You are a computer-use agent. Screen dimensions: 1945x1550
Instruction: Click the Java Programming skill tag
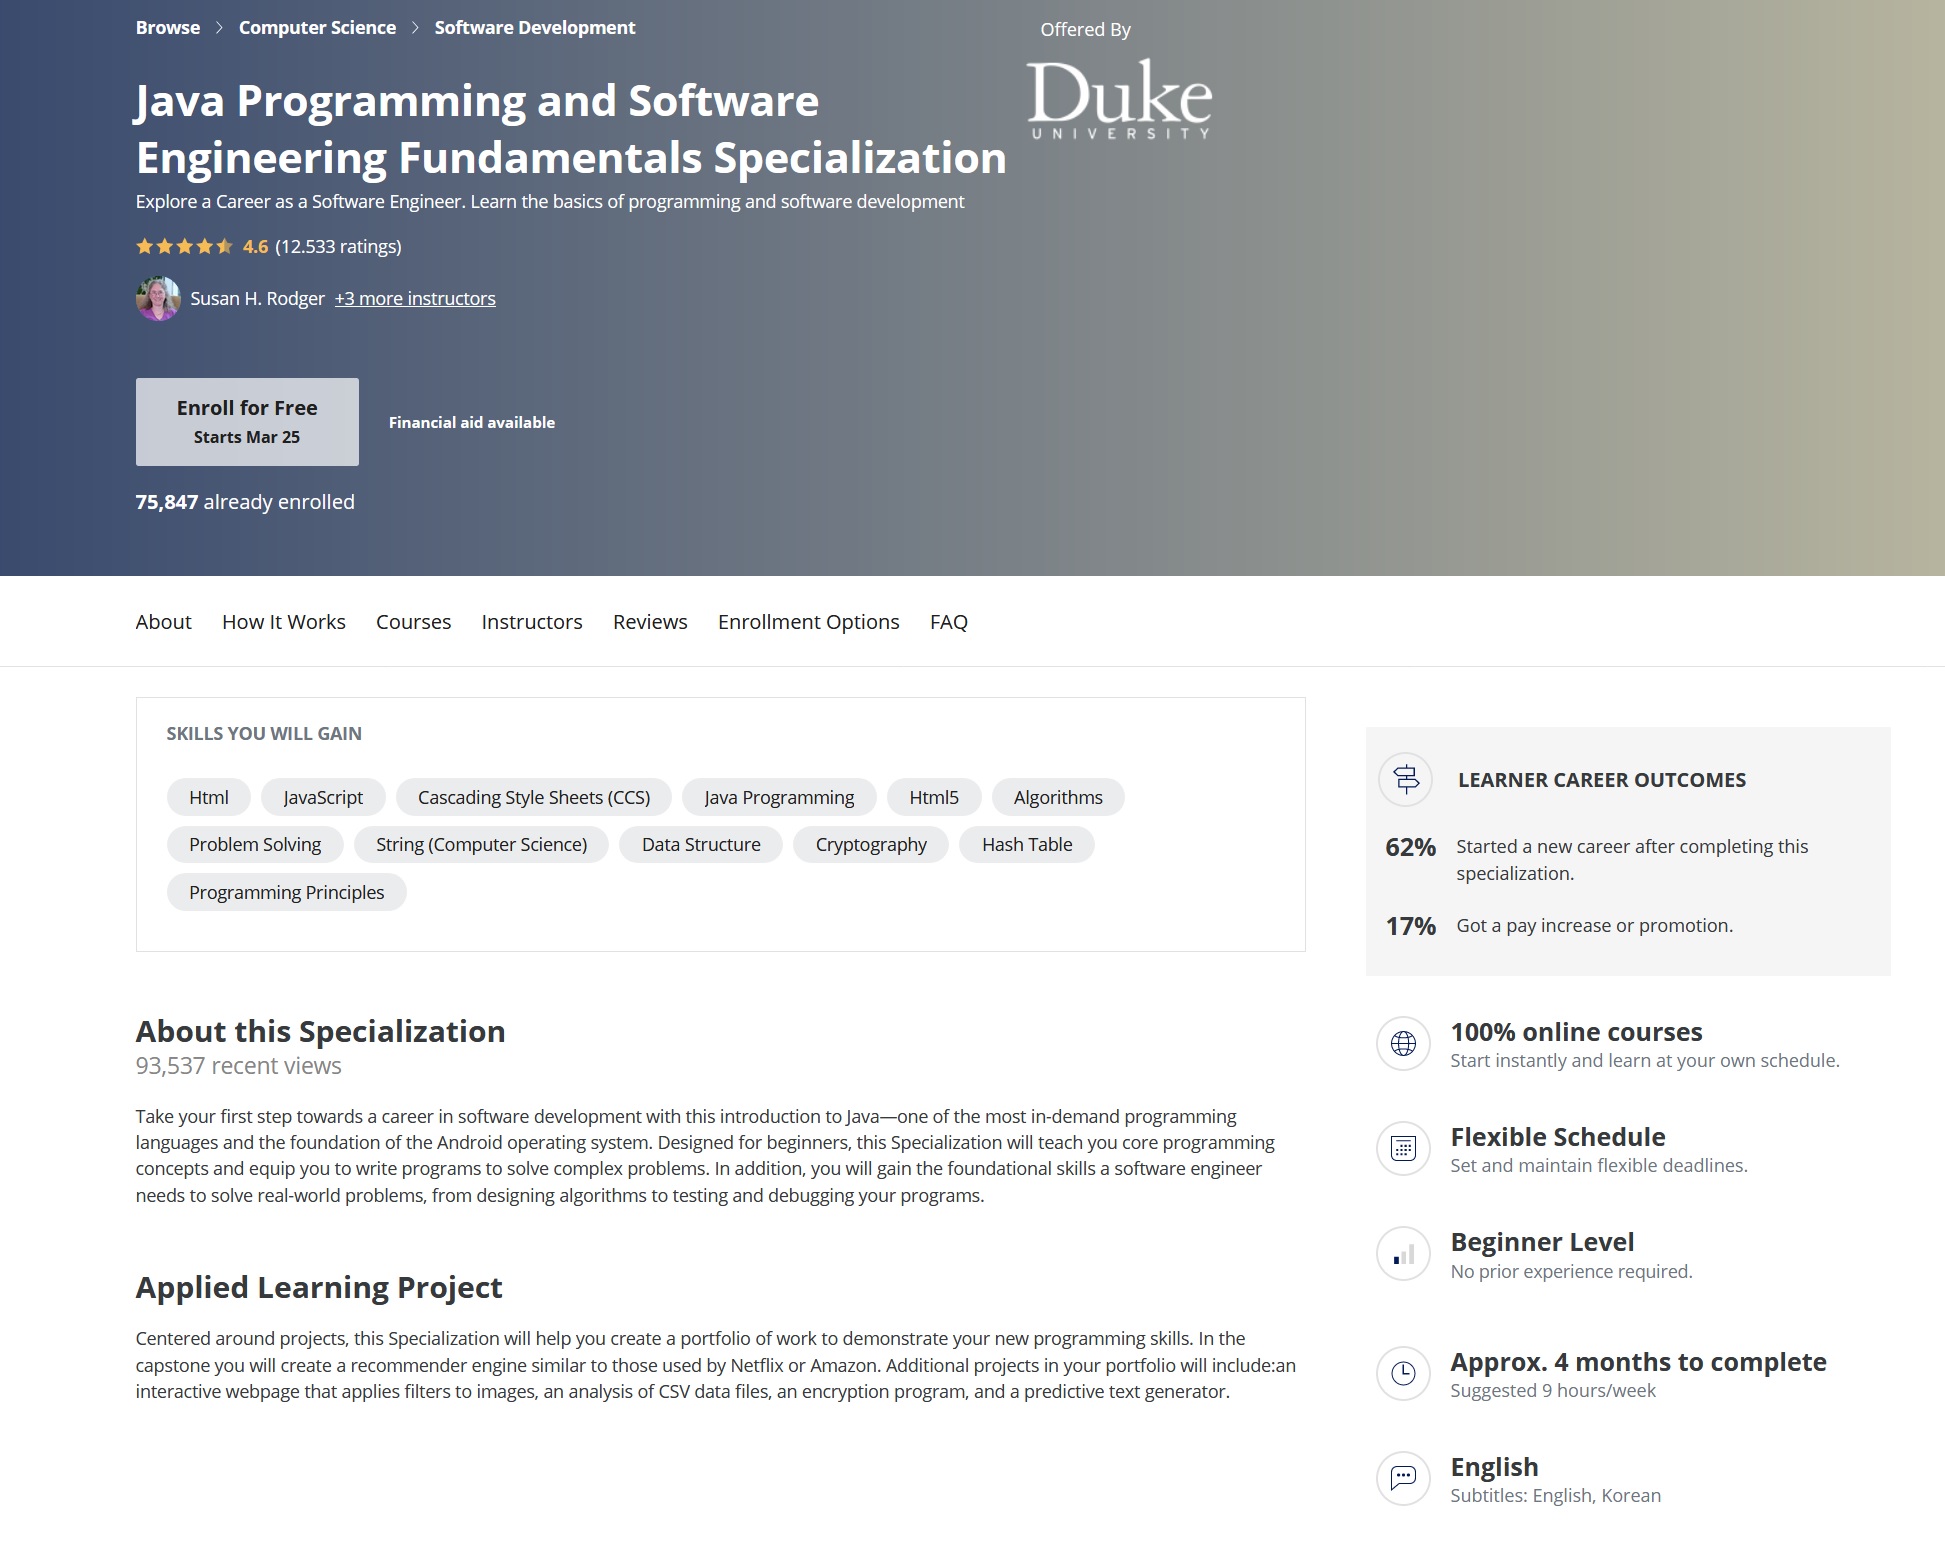pyautogui.click(x=779, y=797)
